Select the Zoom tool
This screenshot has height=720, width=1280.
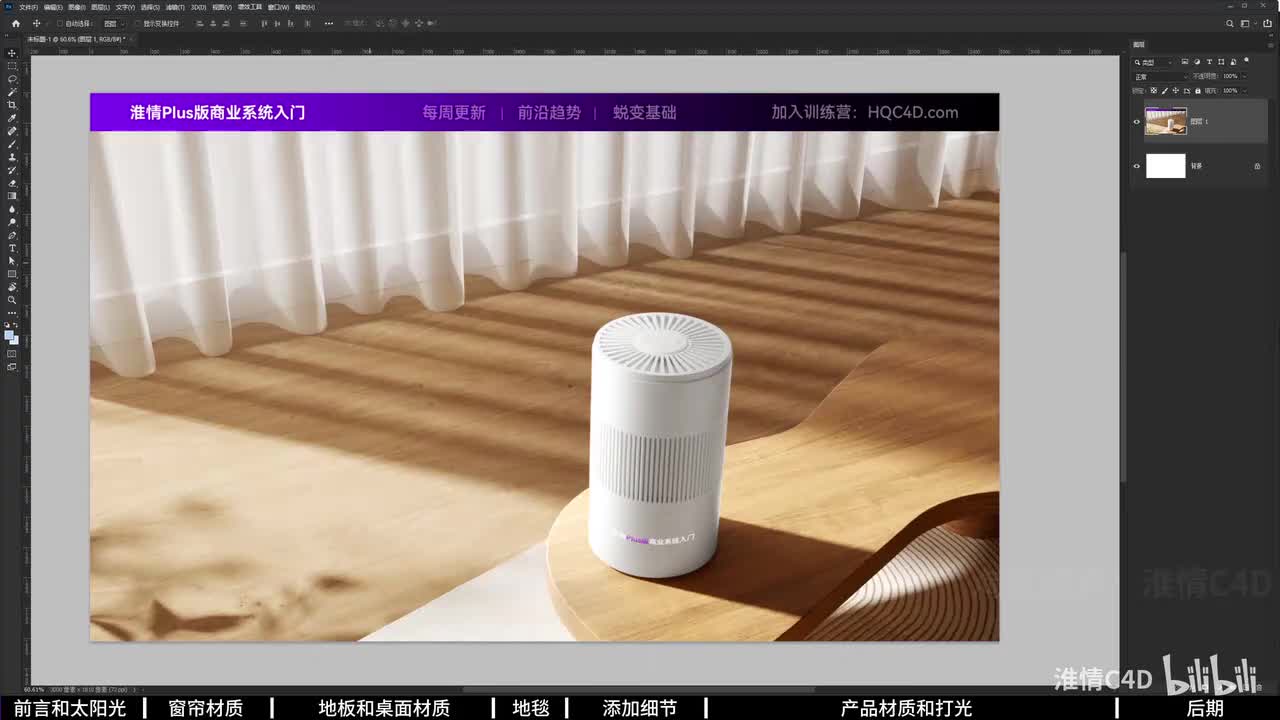12,300
